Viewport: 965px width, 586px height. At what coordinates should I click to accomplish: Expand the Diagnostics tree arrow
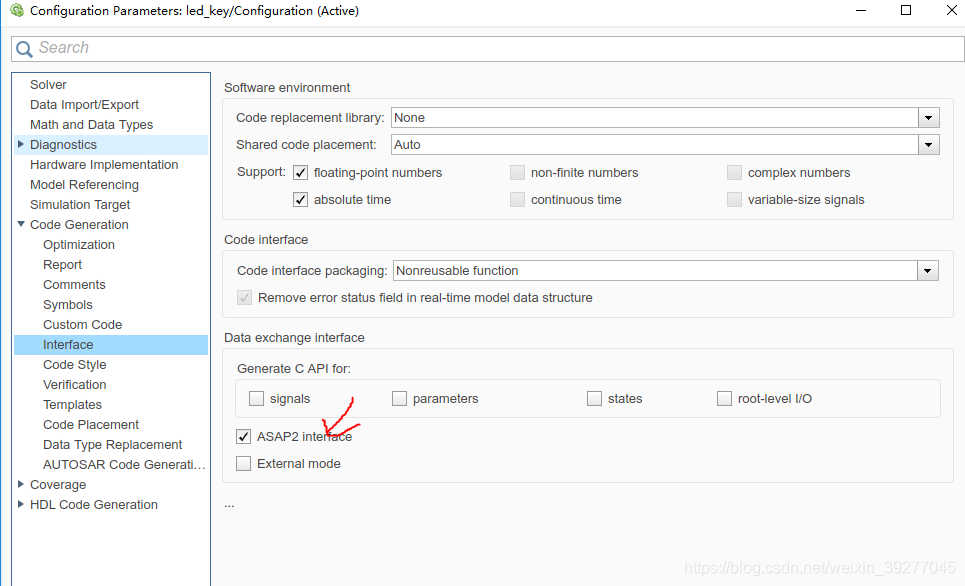pyautogui.click(x=20, y=144)
